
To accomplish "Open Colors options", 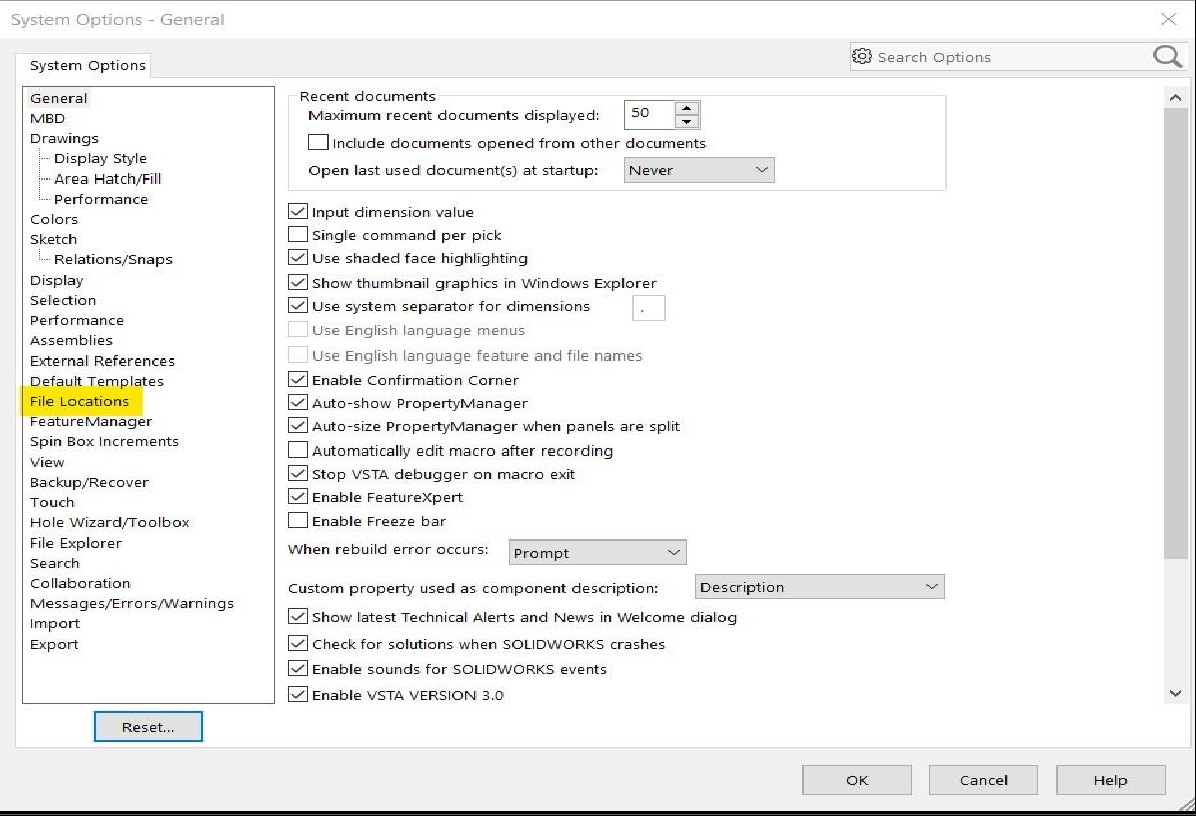I will [53, 219].
